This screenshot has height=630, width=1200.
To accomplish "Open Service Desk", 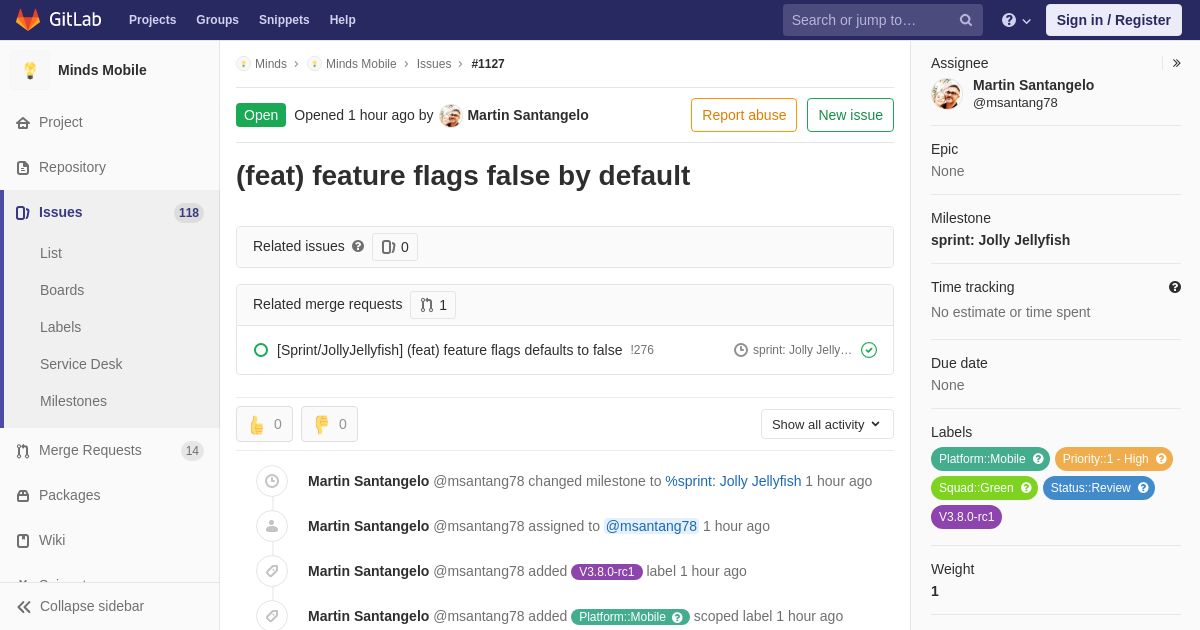I will (x=81, y=364).
